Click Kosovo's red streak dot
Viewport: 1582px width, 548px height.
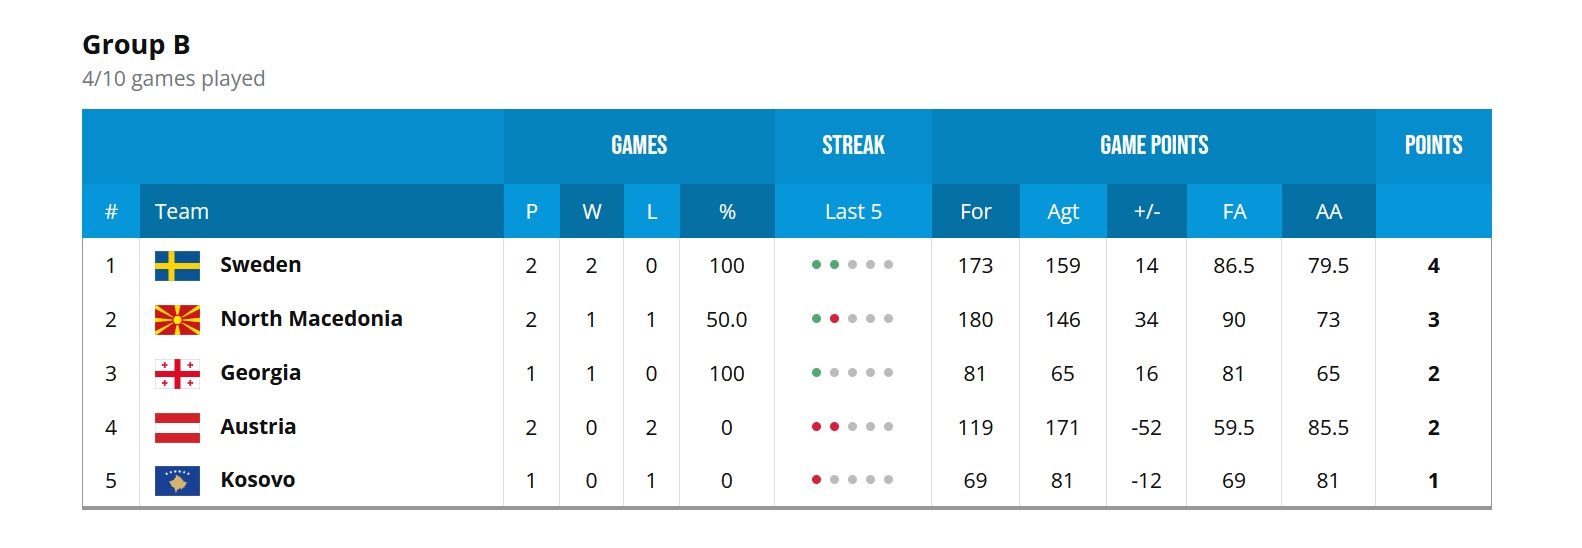[816, 480]
